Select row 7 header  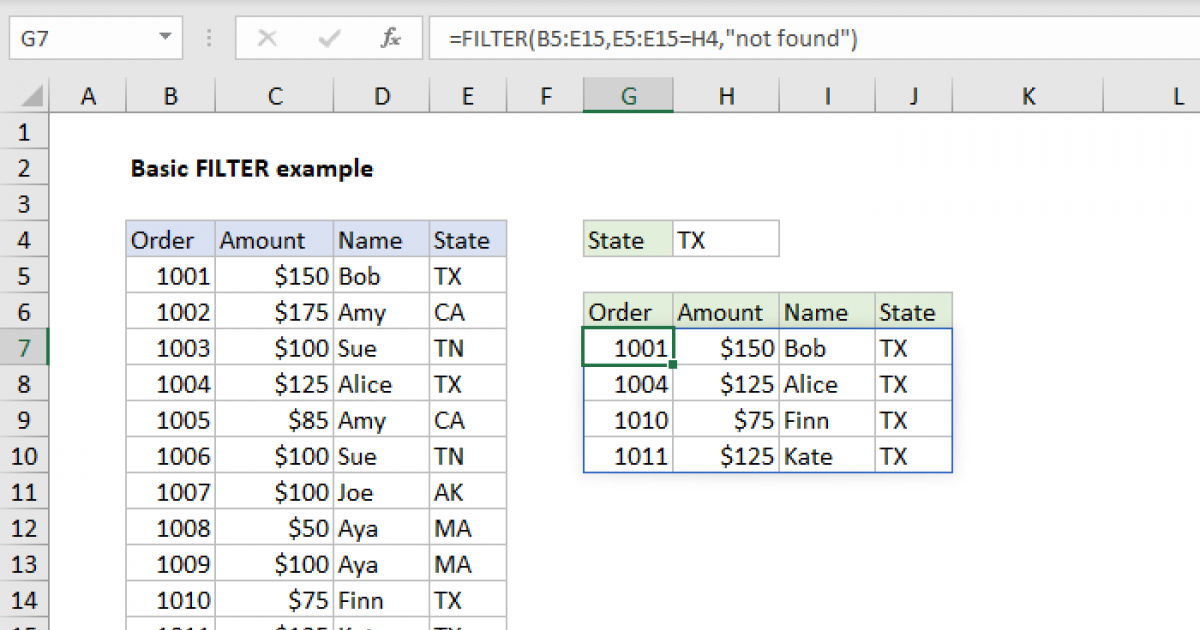(x=25, y=348)
